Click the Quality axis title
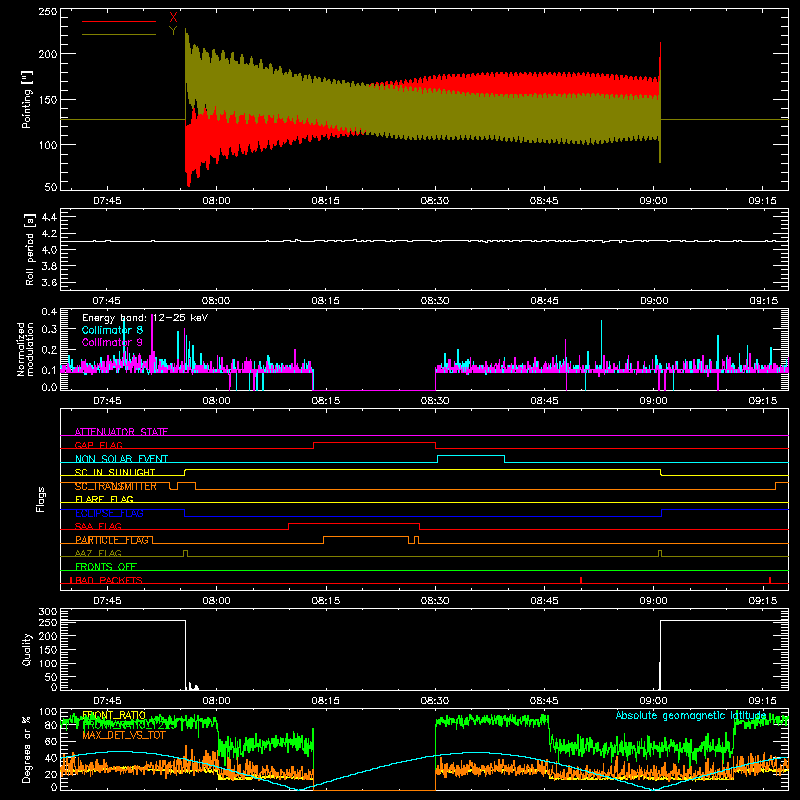This screenshot has height=800, width=800. [x=27, y=649]
